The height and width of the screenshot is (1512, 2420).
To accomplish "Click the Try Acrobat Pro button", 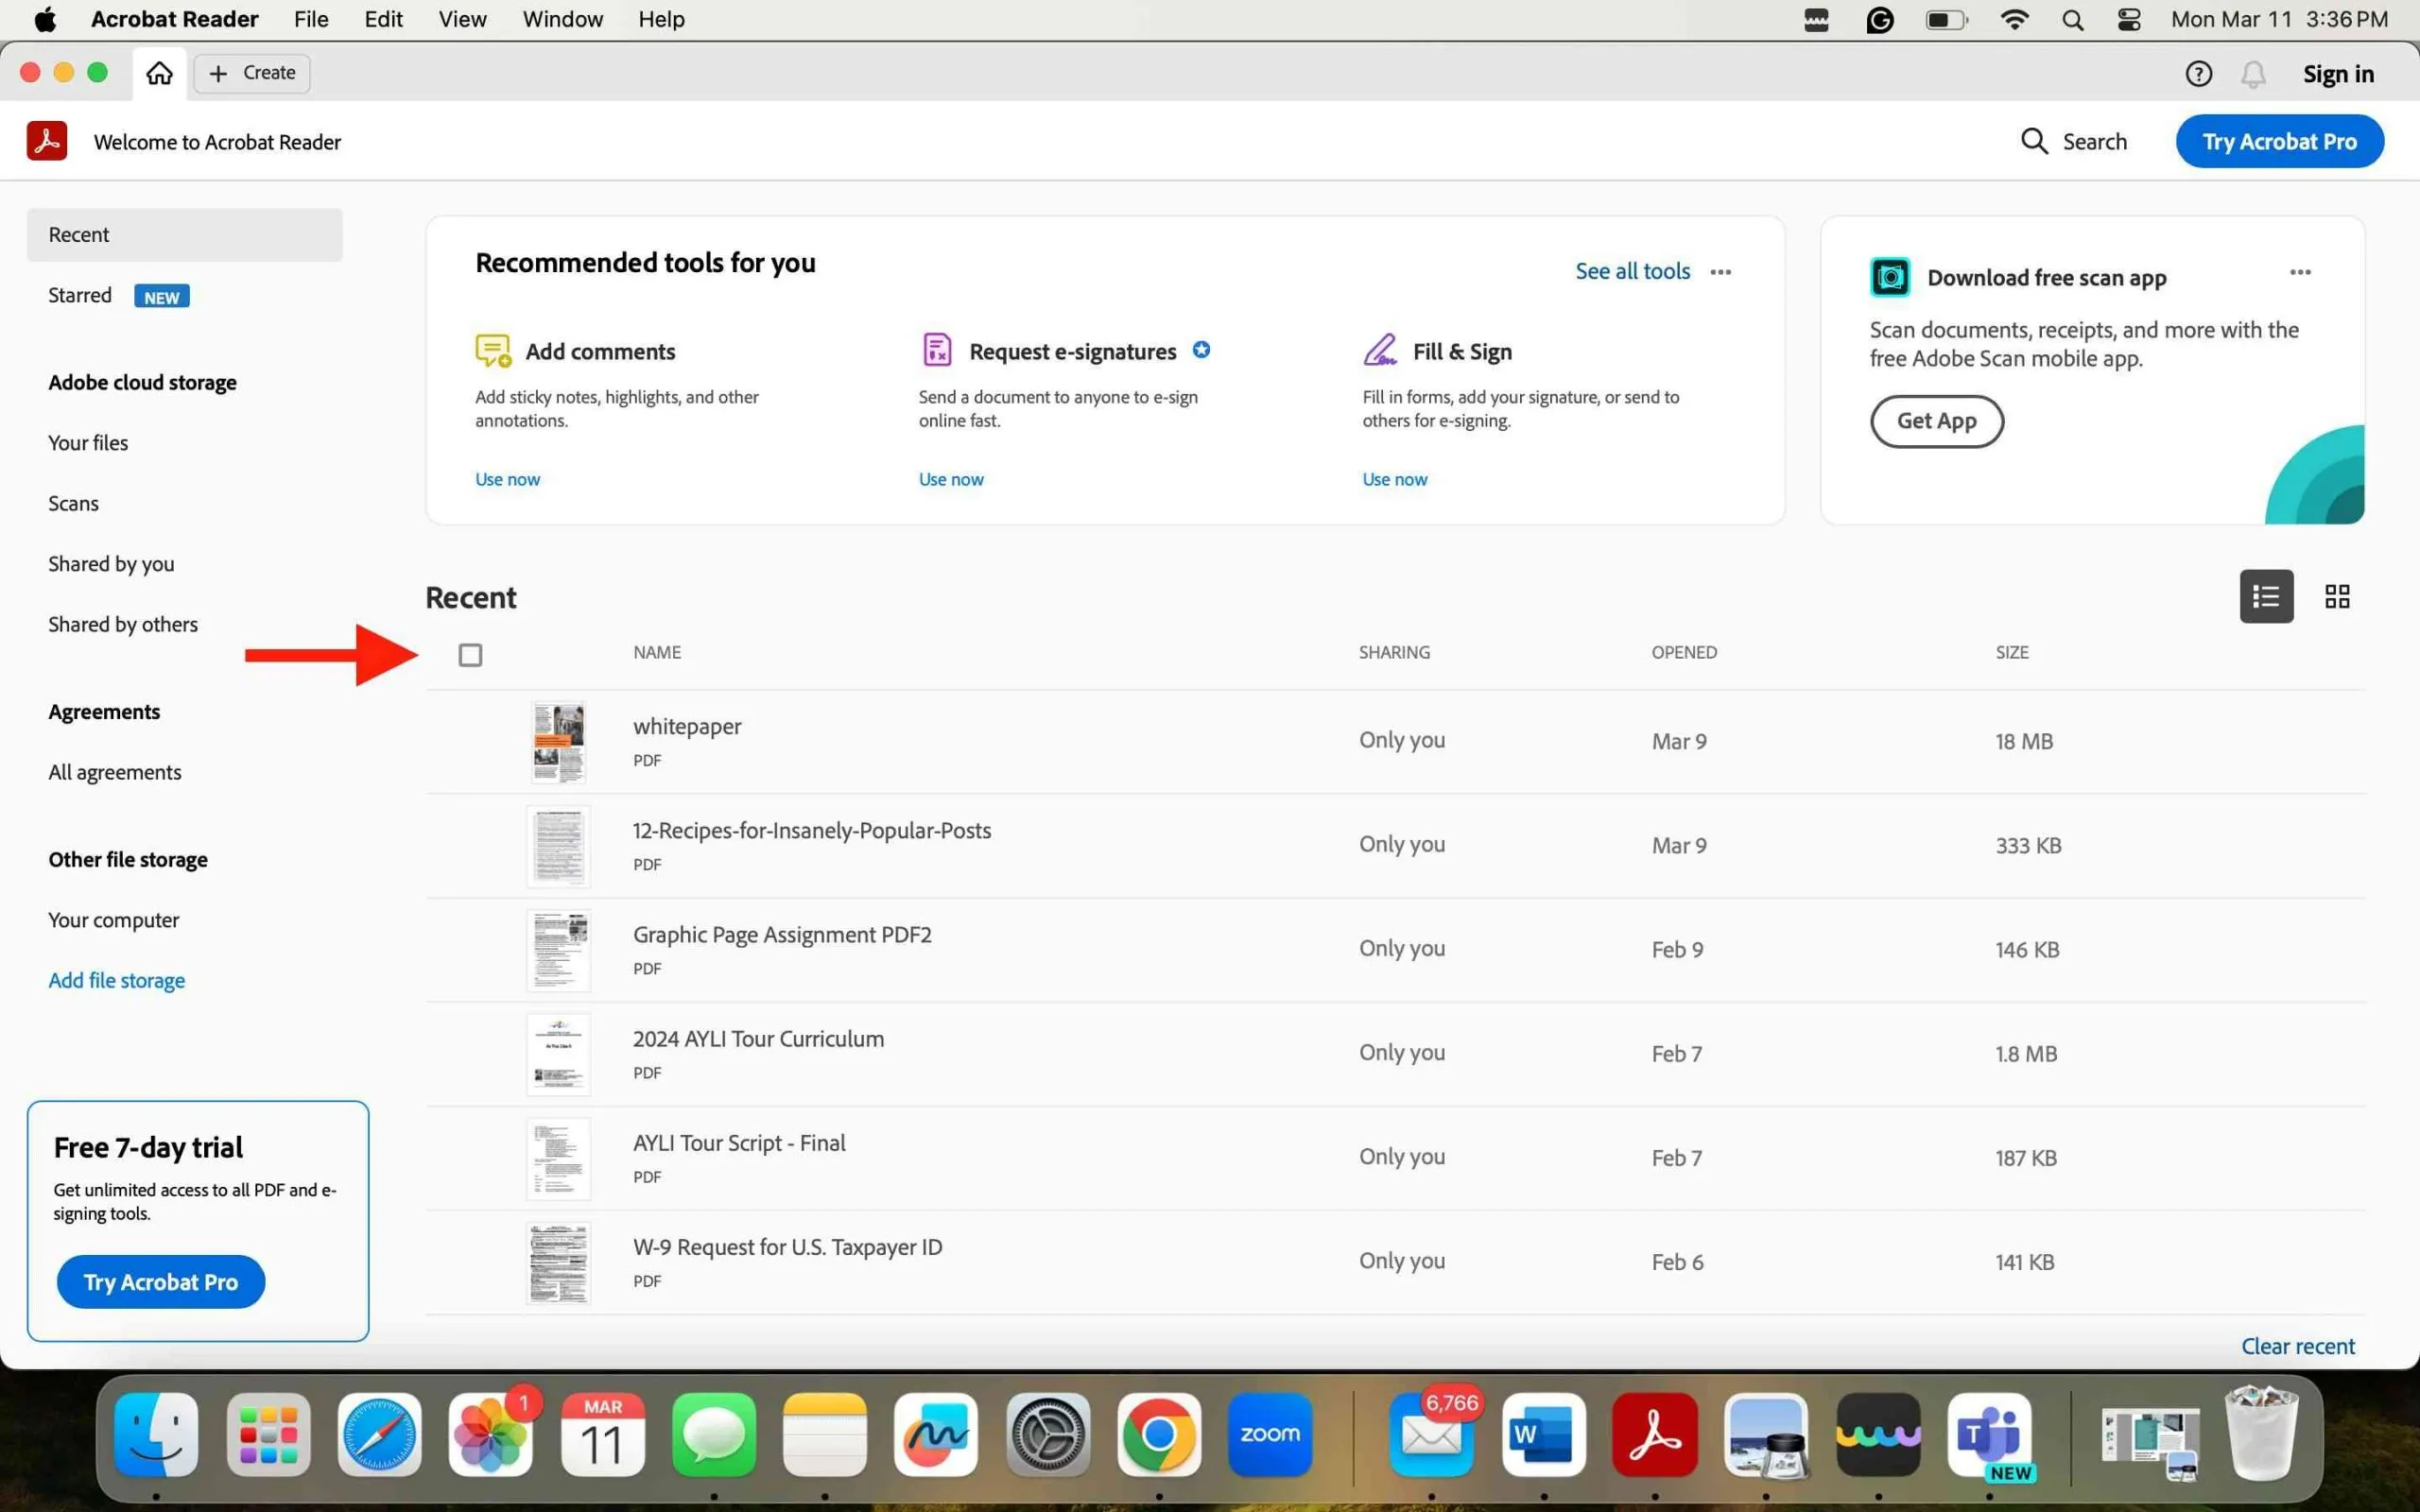I will click(x=2279, y=141).
